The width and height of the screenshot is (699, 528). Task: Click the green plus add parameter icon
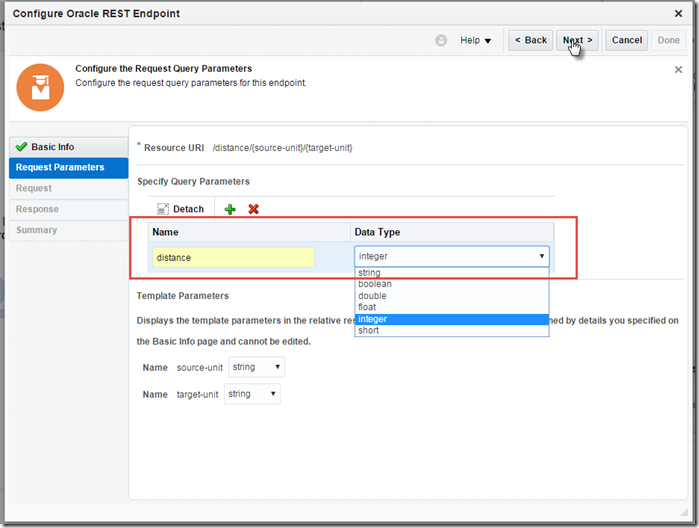point(230,209)
